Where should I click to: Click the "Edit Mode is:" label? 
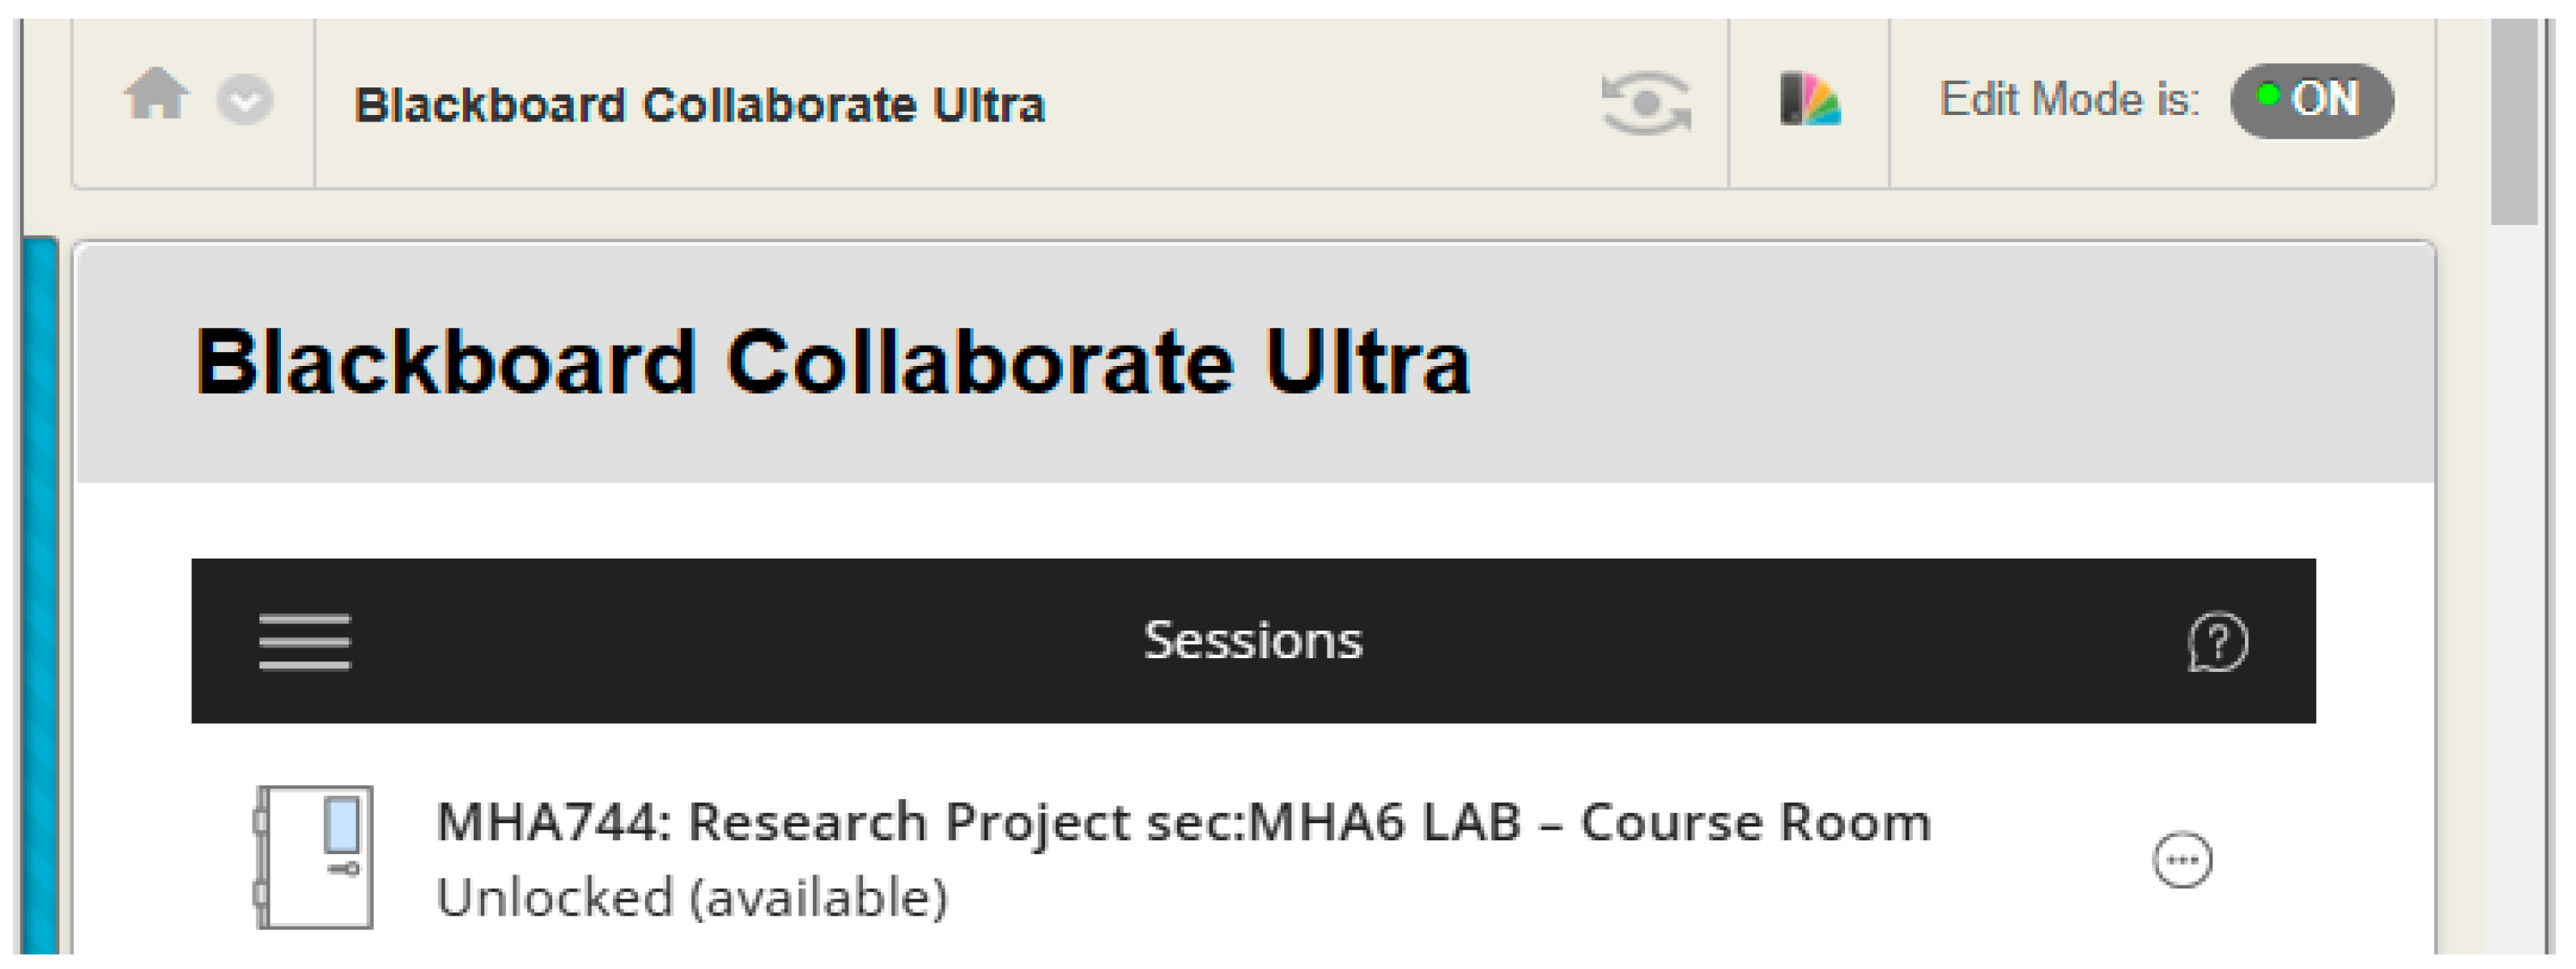2069,100
